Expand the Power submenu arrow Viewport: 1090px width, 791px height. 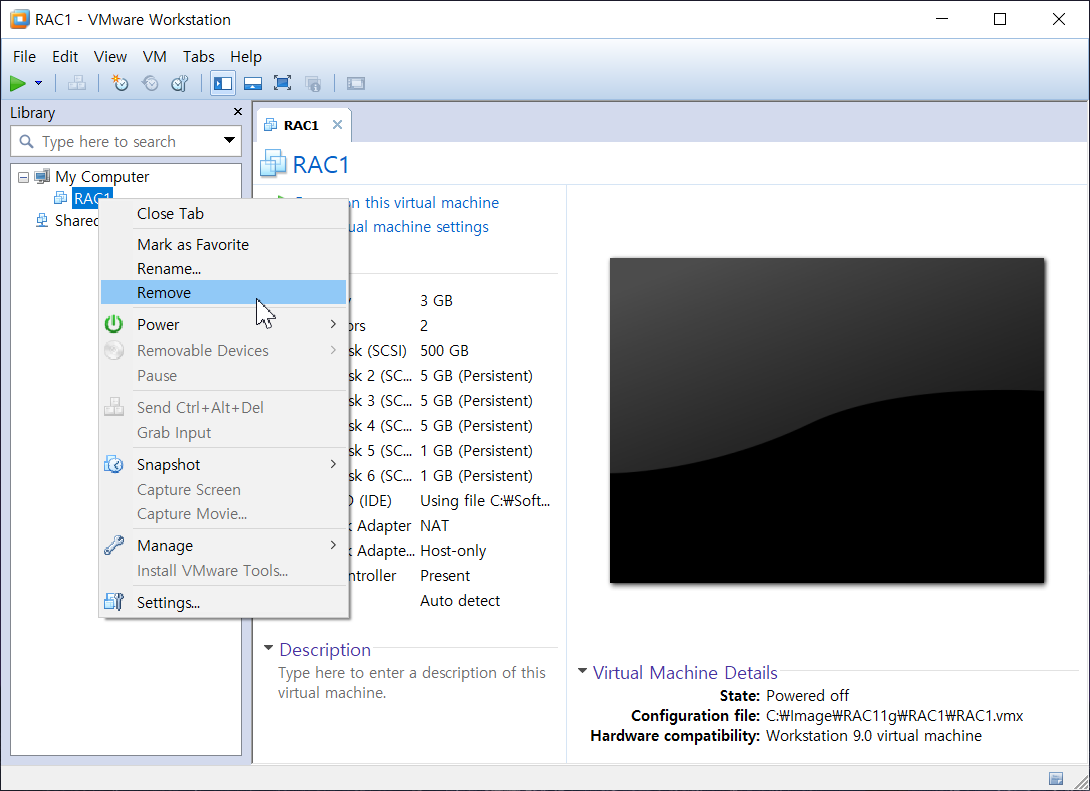coord(333,324)
